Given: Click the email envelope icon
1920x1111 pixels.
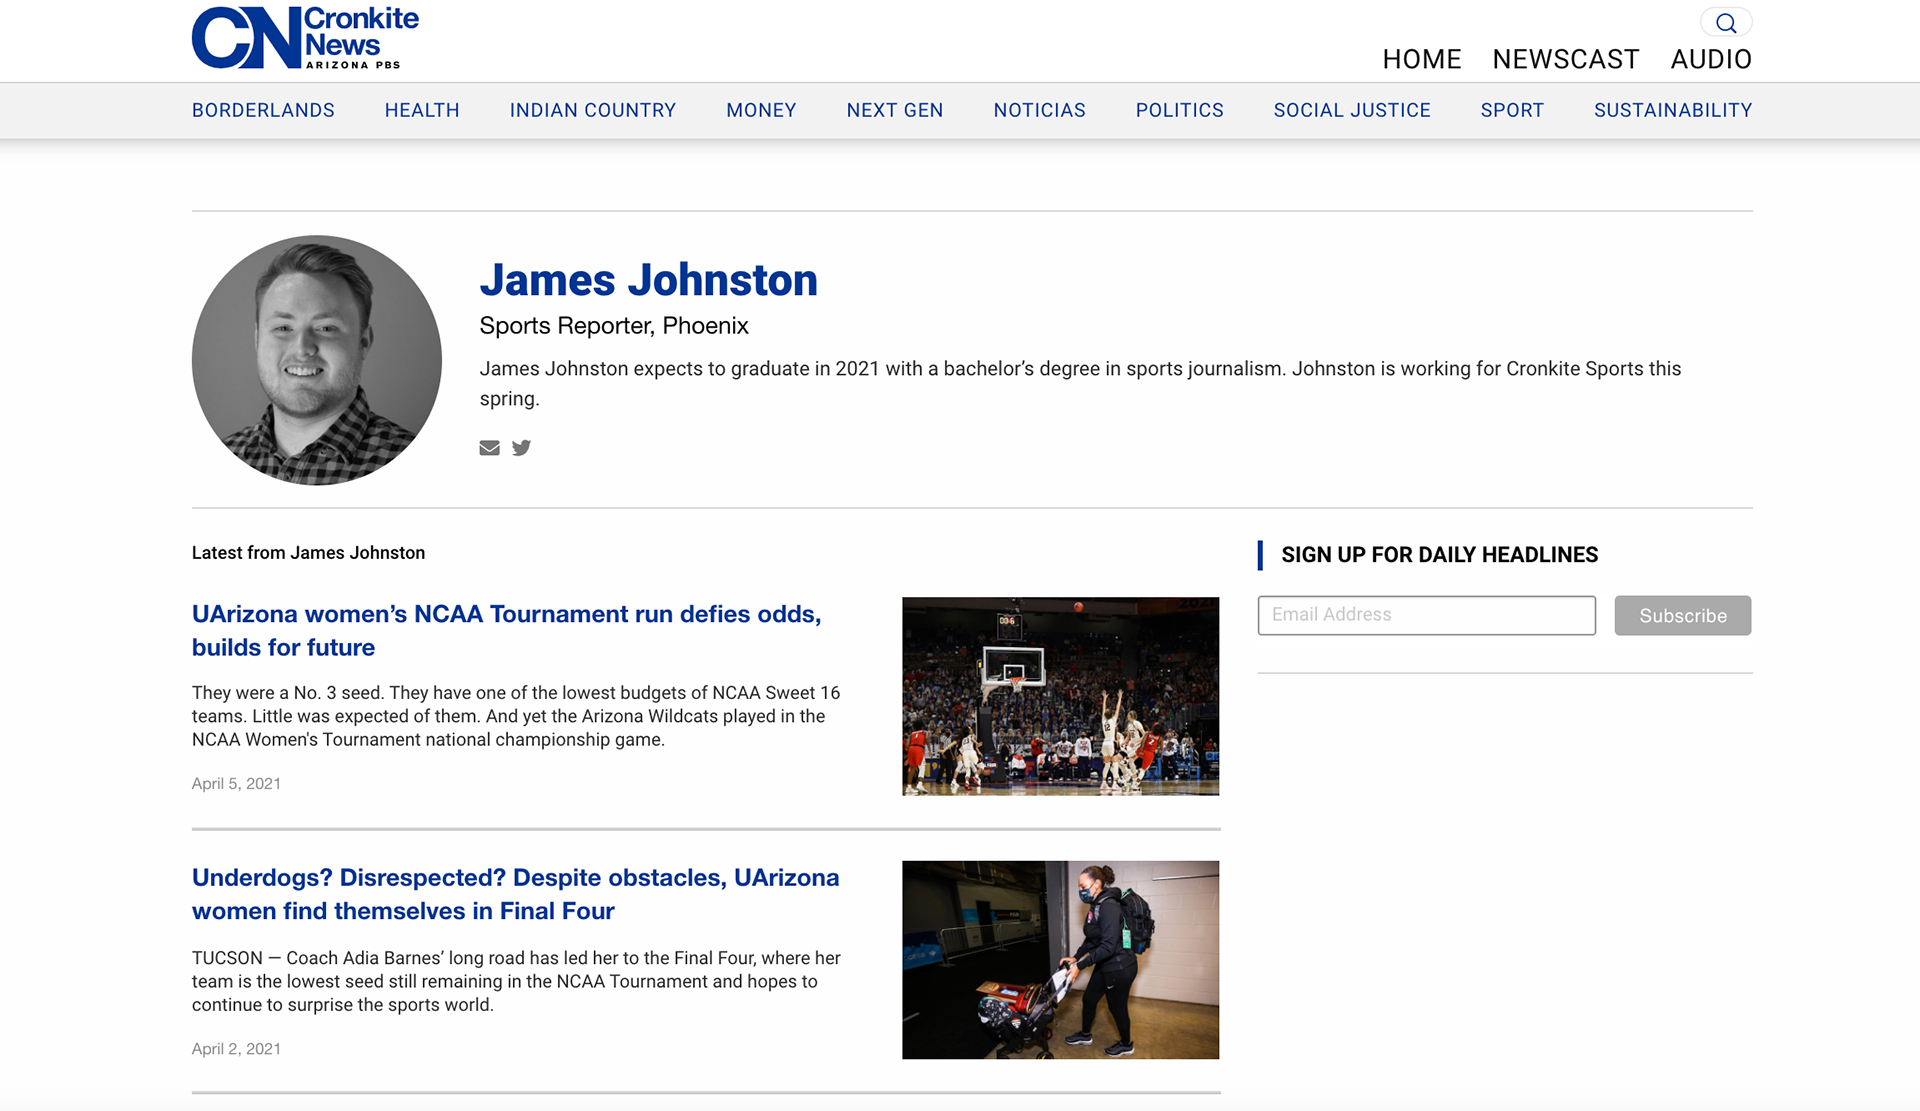Looking at the screenshot, I should click(x=489, y=448).
